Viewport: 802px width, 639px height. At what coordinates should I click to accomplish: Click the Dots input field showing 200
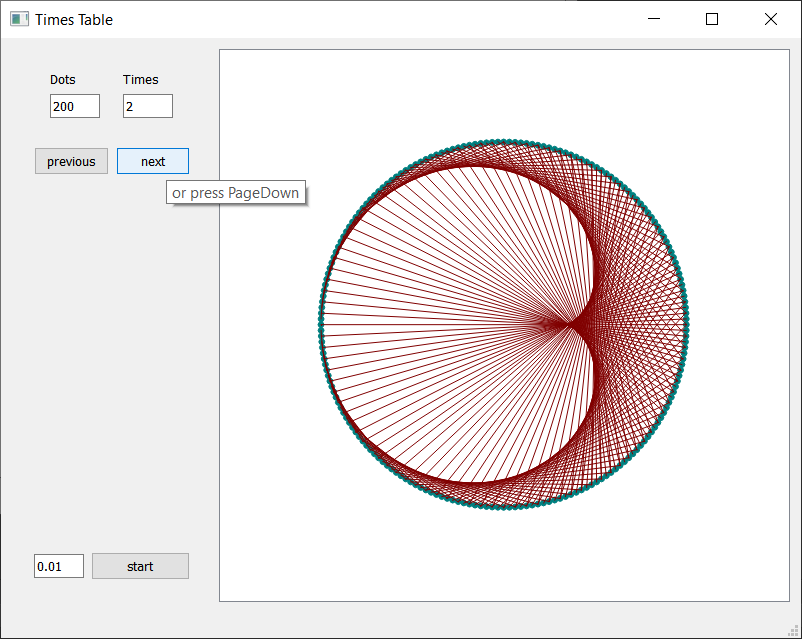pos(75,106)
